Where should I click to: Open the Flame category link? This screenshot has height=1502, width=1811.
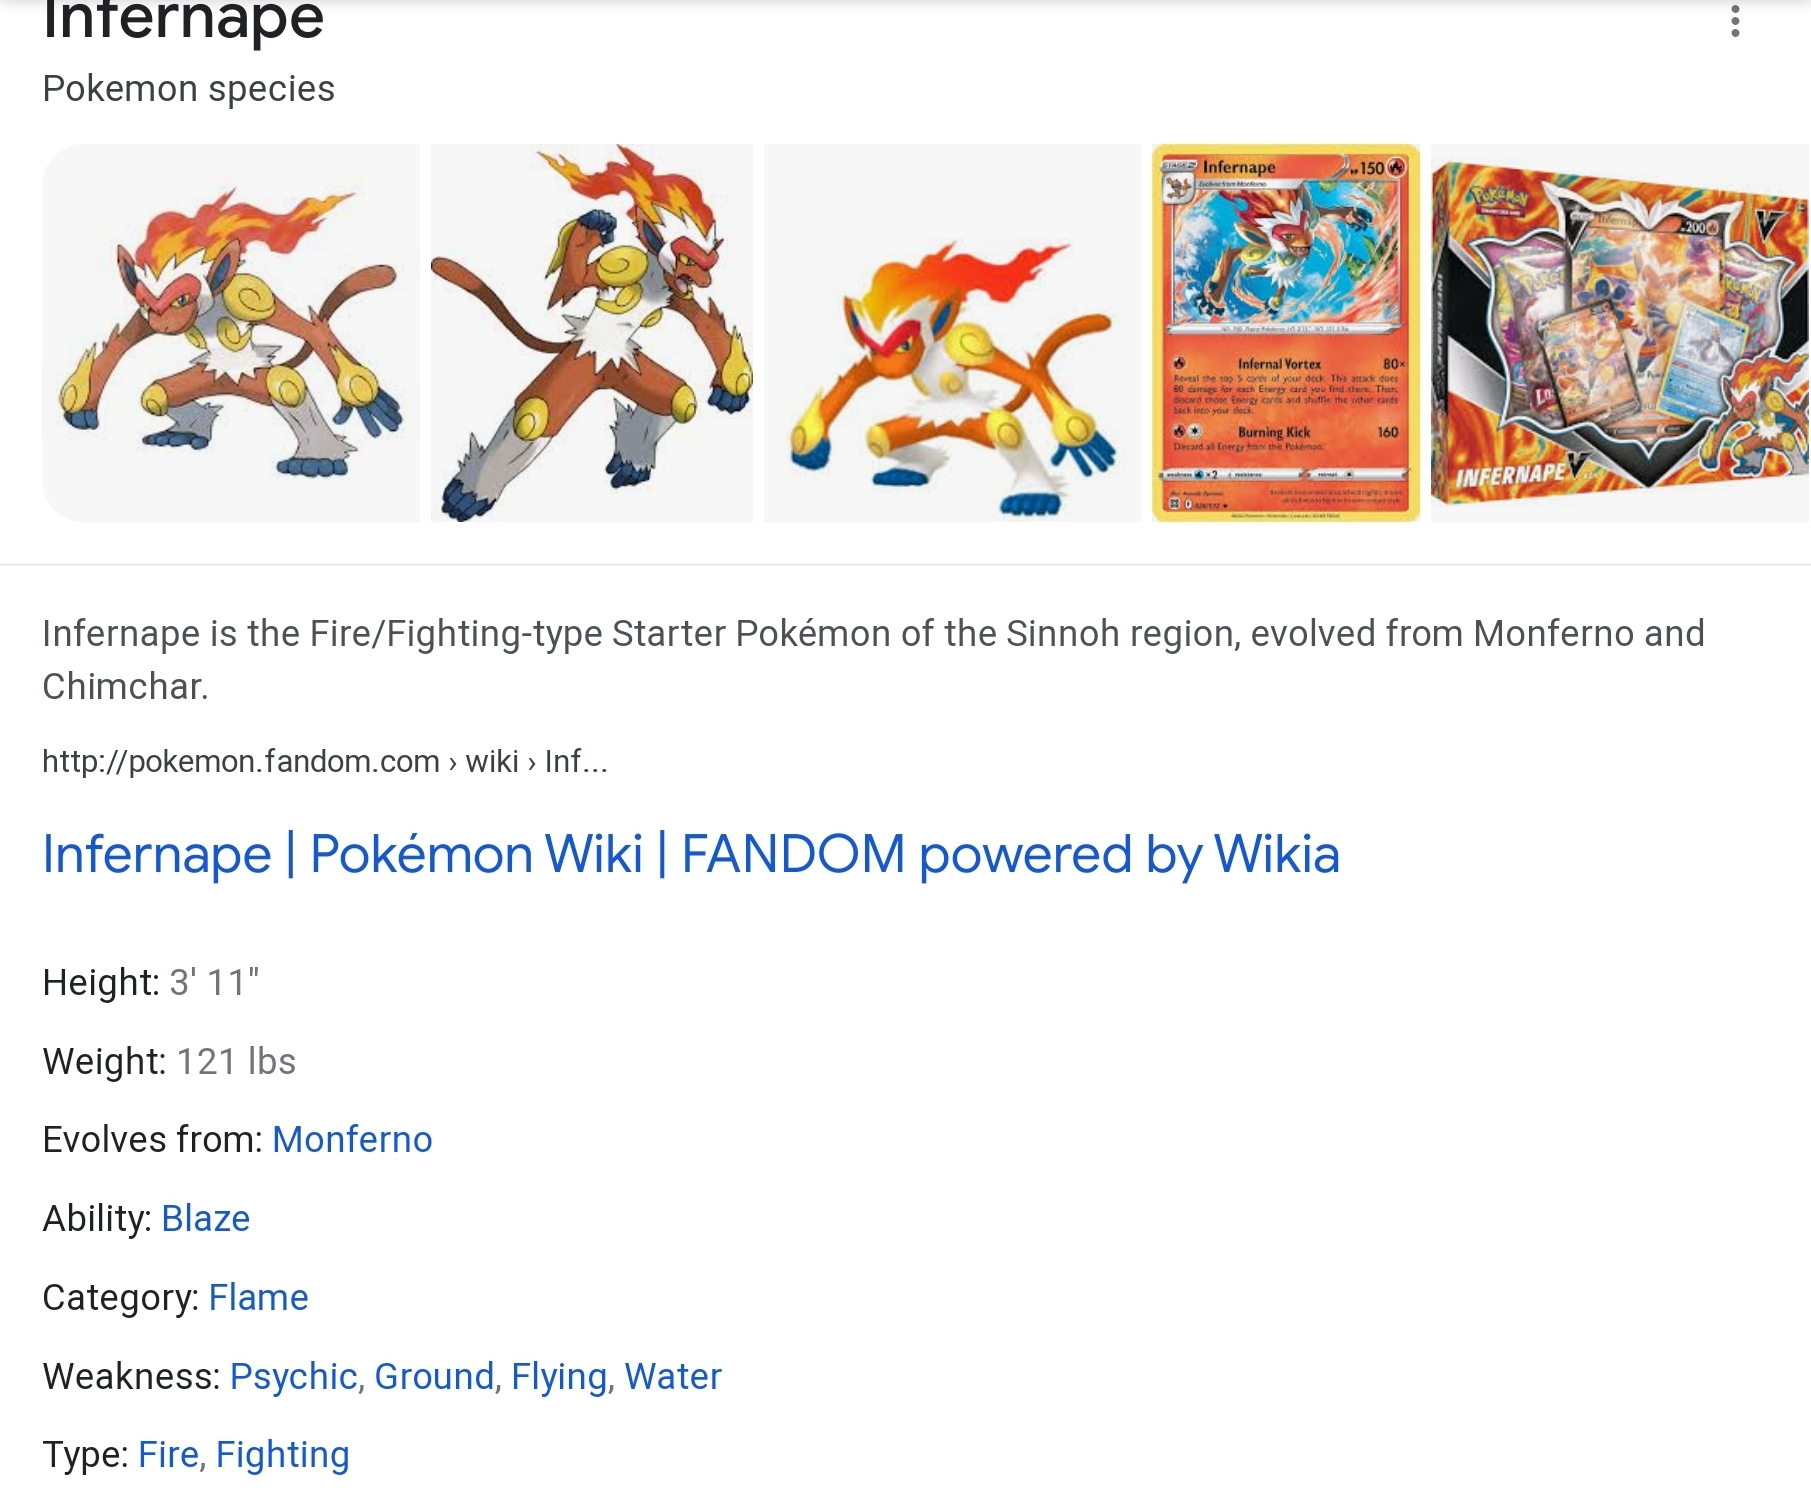pos(259,1298)
